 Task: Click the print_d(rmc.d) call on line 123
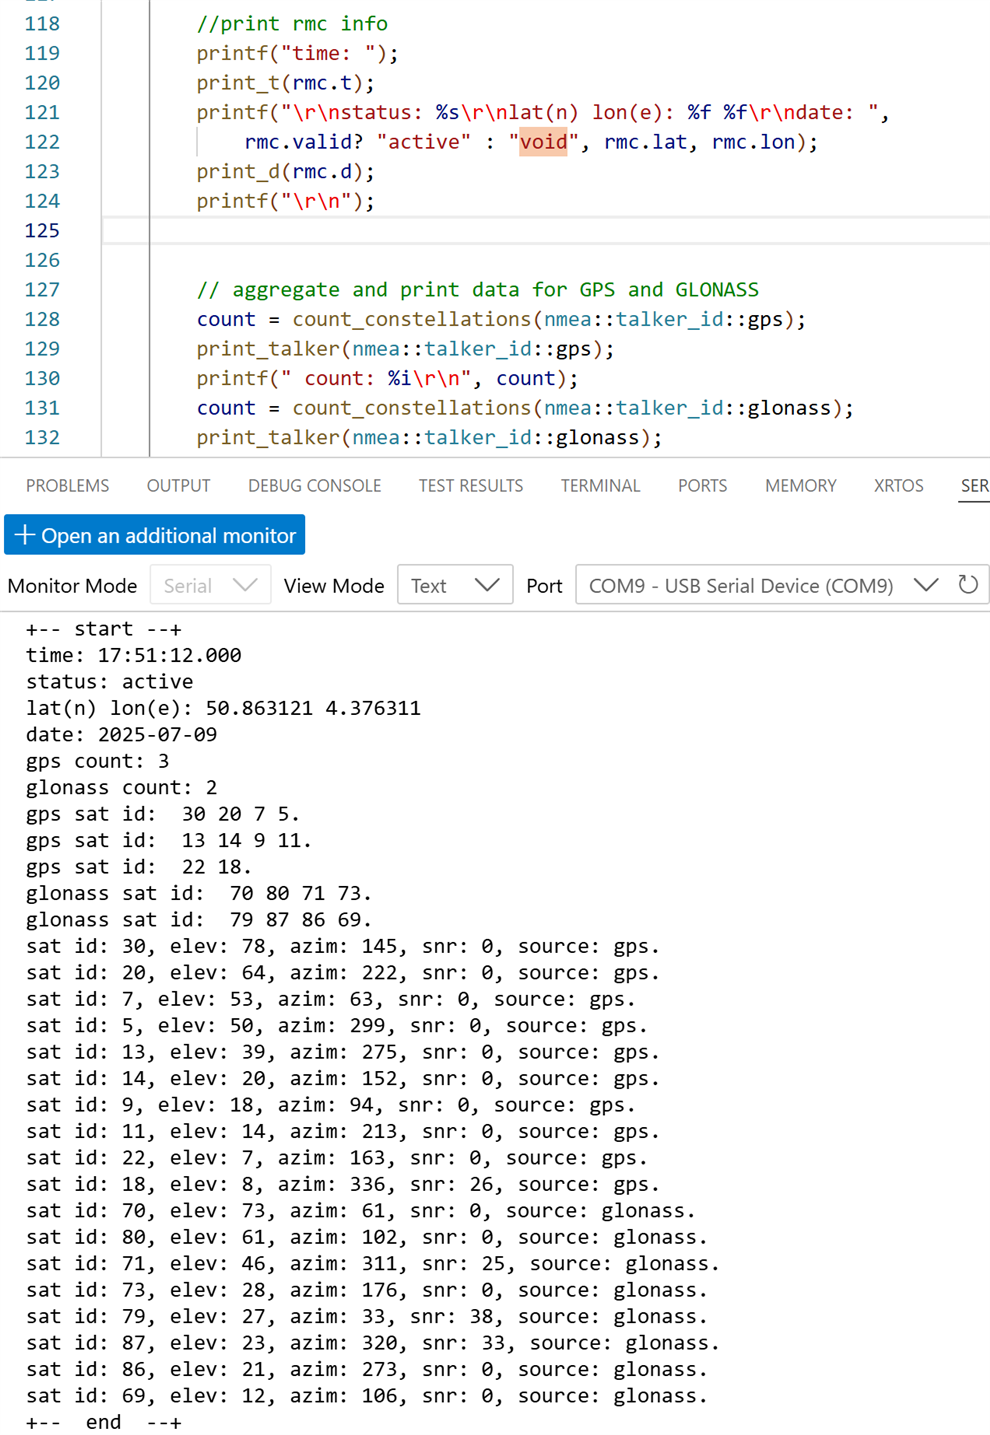coord(285,172)
